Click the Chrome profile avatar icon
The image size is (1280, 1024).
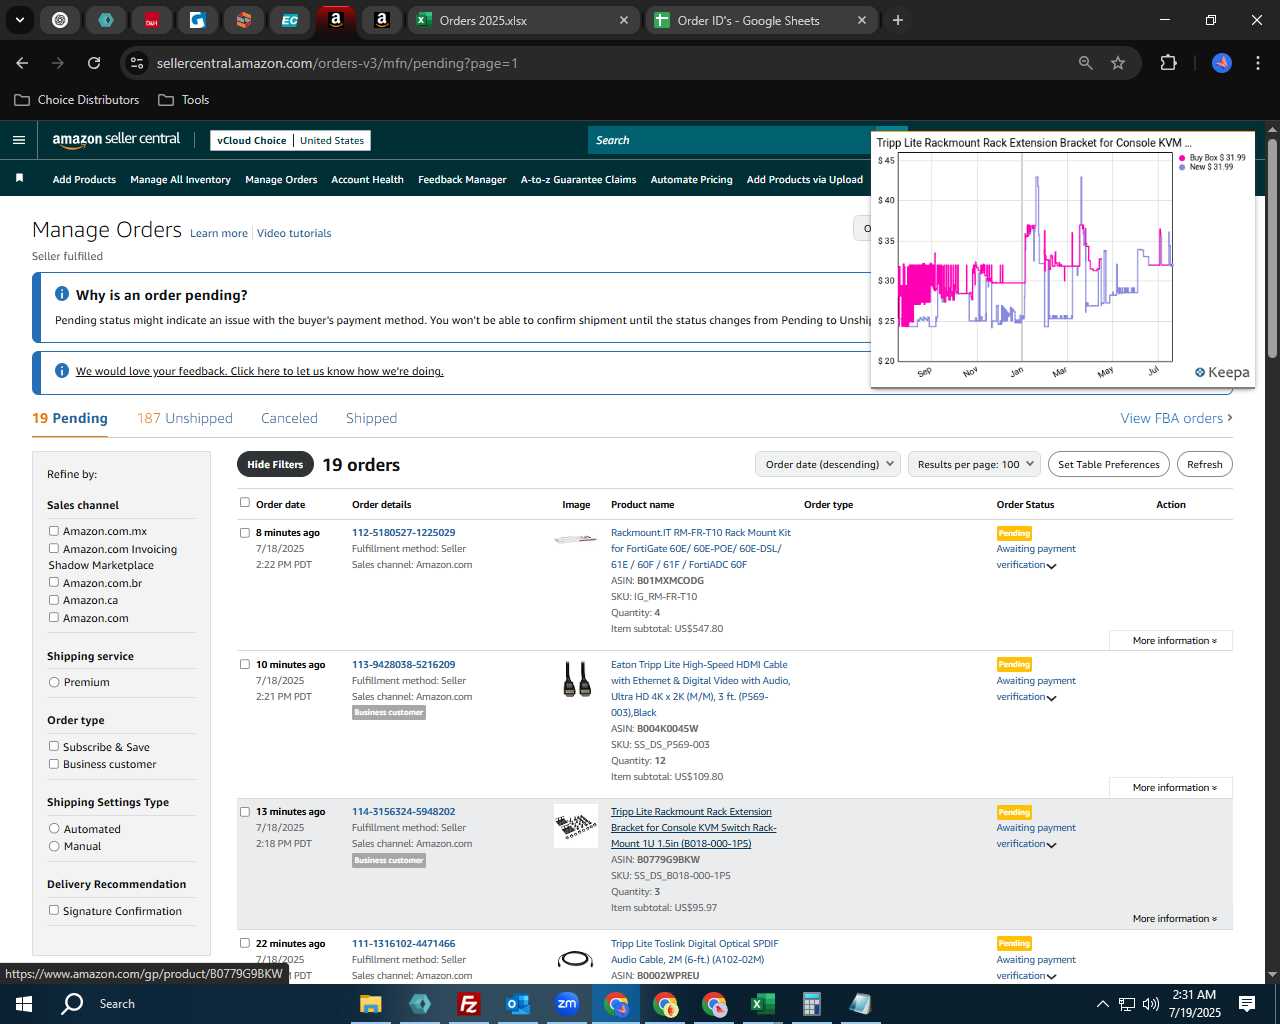coord(1222,63)
